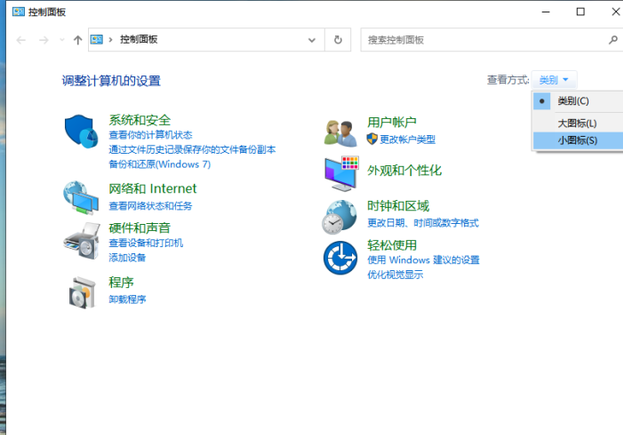Expand the breadcrumb chevron before 控制面板
This screenshot has width=623, height=435.
(111, 40)
